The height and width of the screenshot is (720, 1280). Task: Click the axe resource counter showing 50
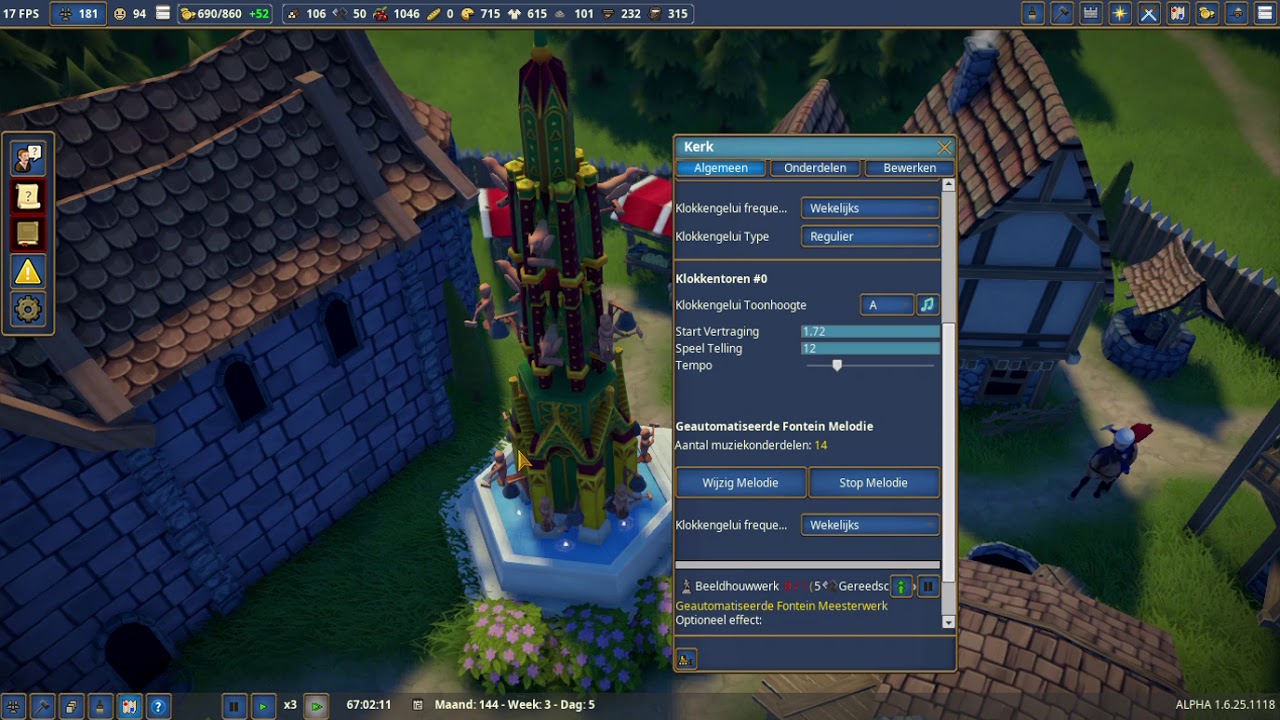point(348,14)
